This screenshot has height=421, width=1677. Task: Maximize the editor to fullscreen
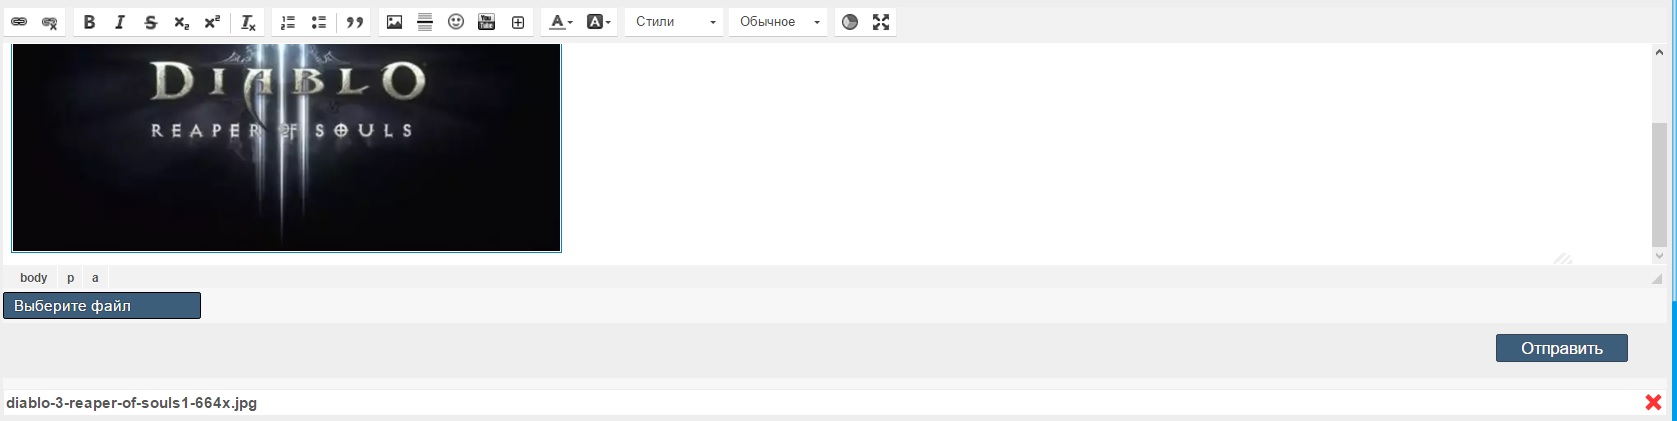click(881, 22)
